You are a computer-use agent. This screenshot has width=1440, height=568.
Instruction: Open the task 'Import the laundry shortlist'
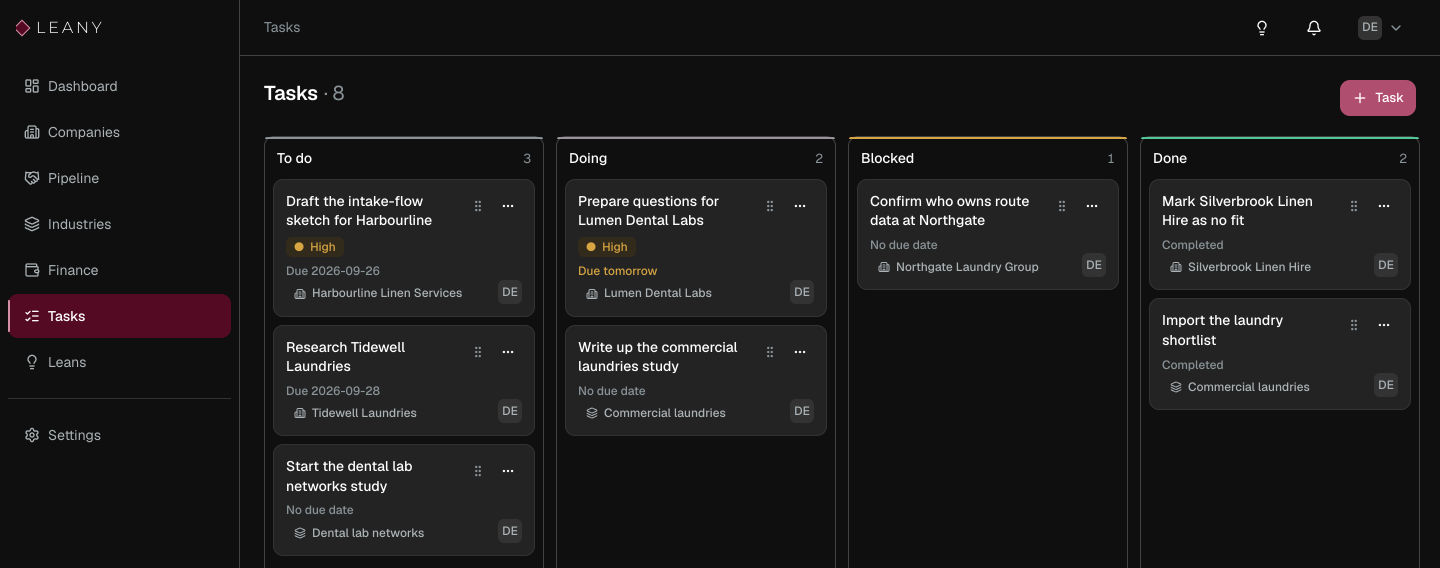(x=1223, y=330)
